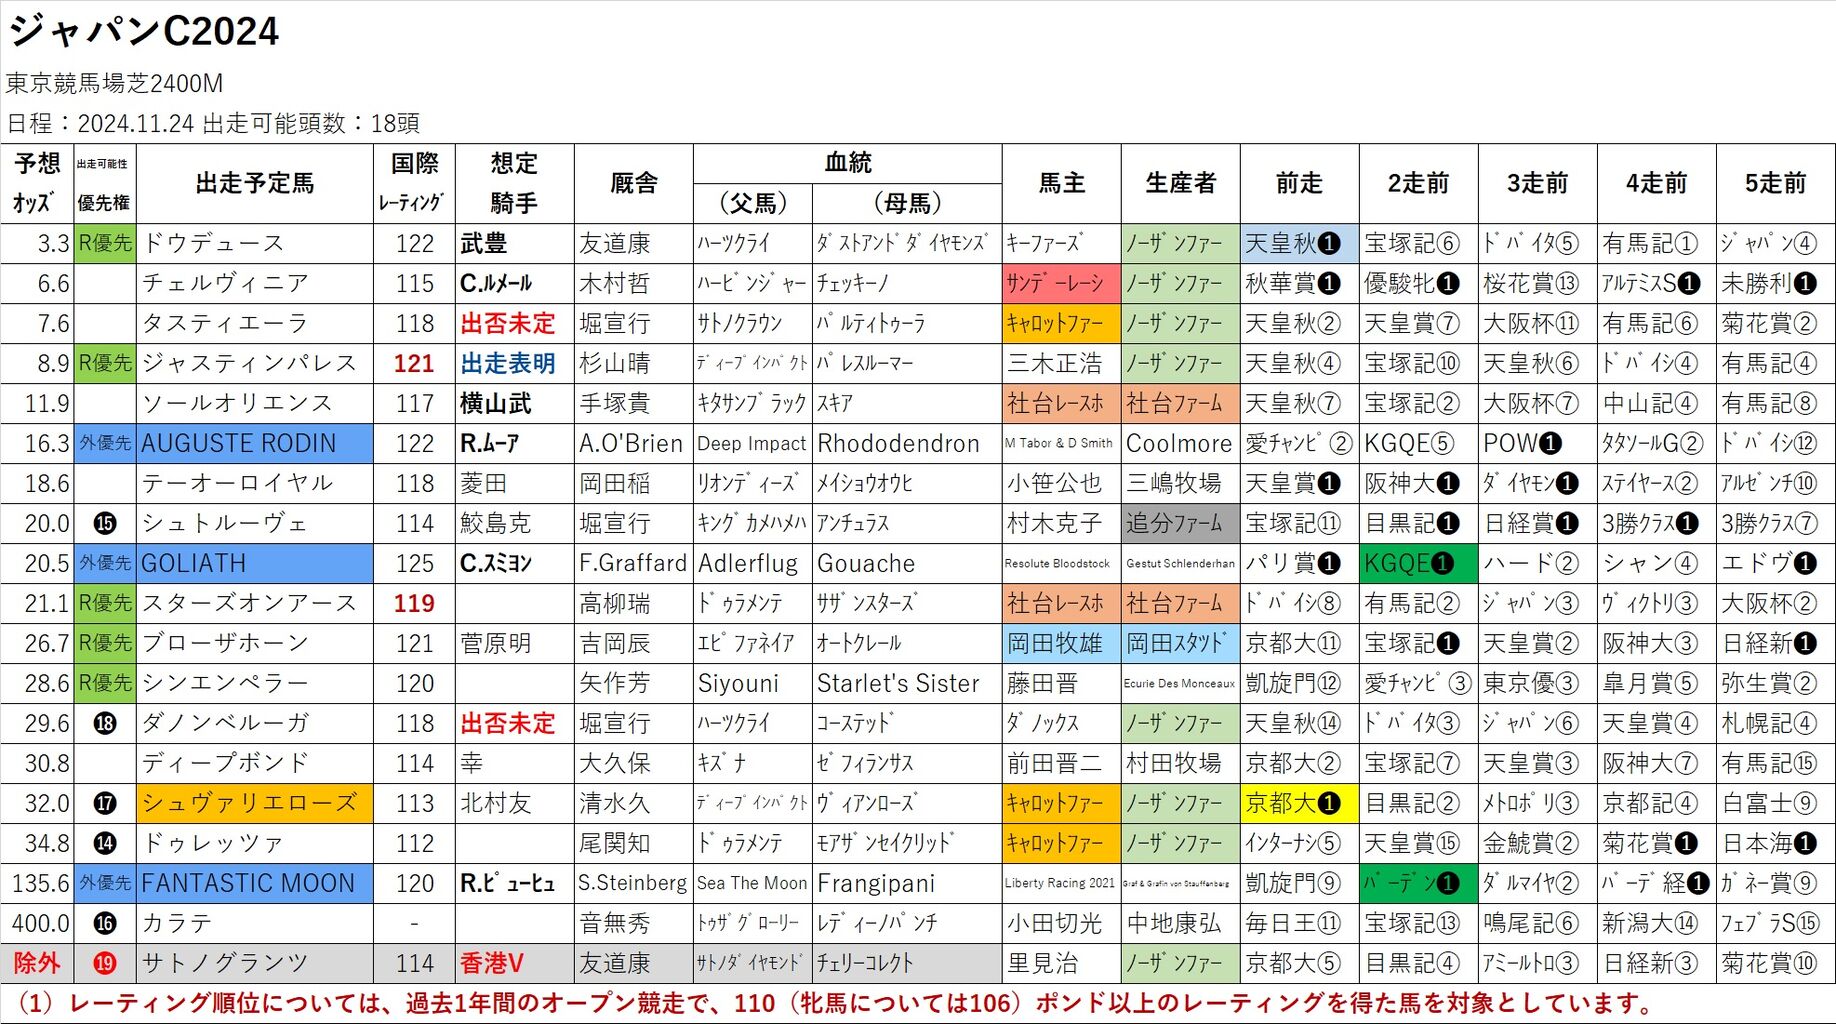
Task: Click the rating '125' in the GOLIATH row
Action: (414, 563)
